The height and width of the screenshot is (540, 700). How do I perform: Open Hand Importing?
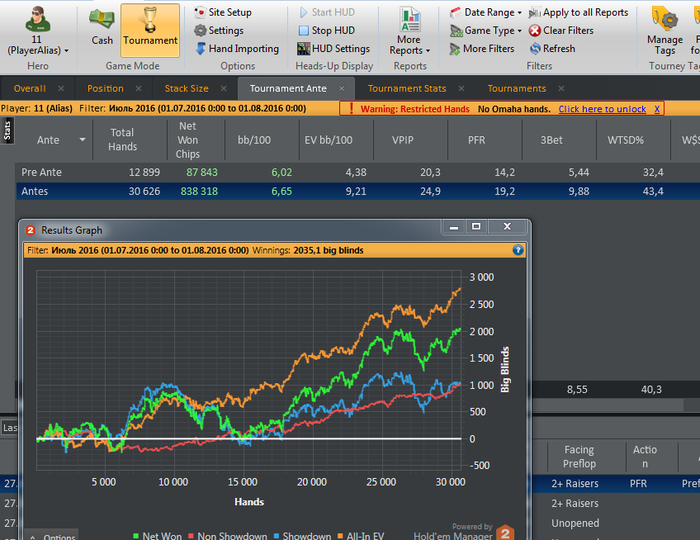[x=237, y=49]
